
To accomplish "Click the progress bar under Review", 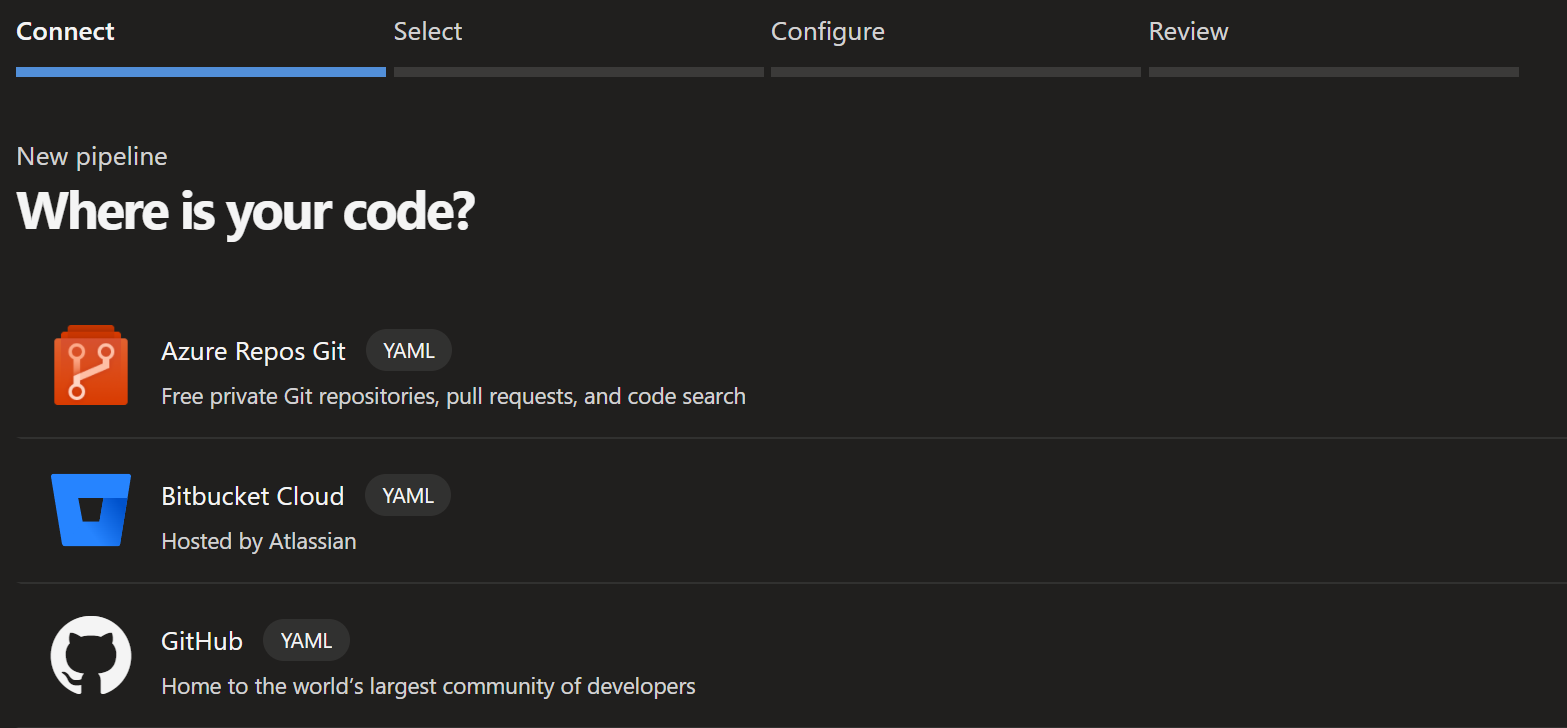I will pyautogui.click(x=1334, y=72).
